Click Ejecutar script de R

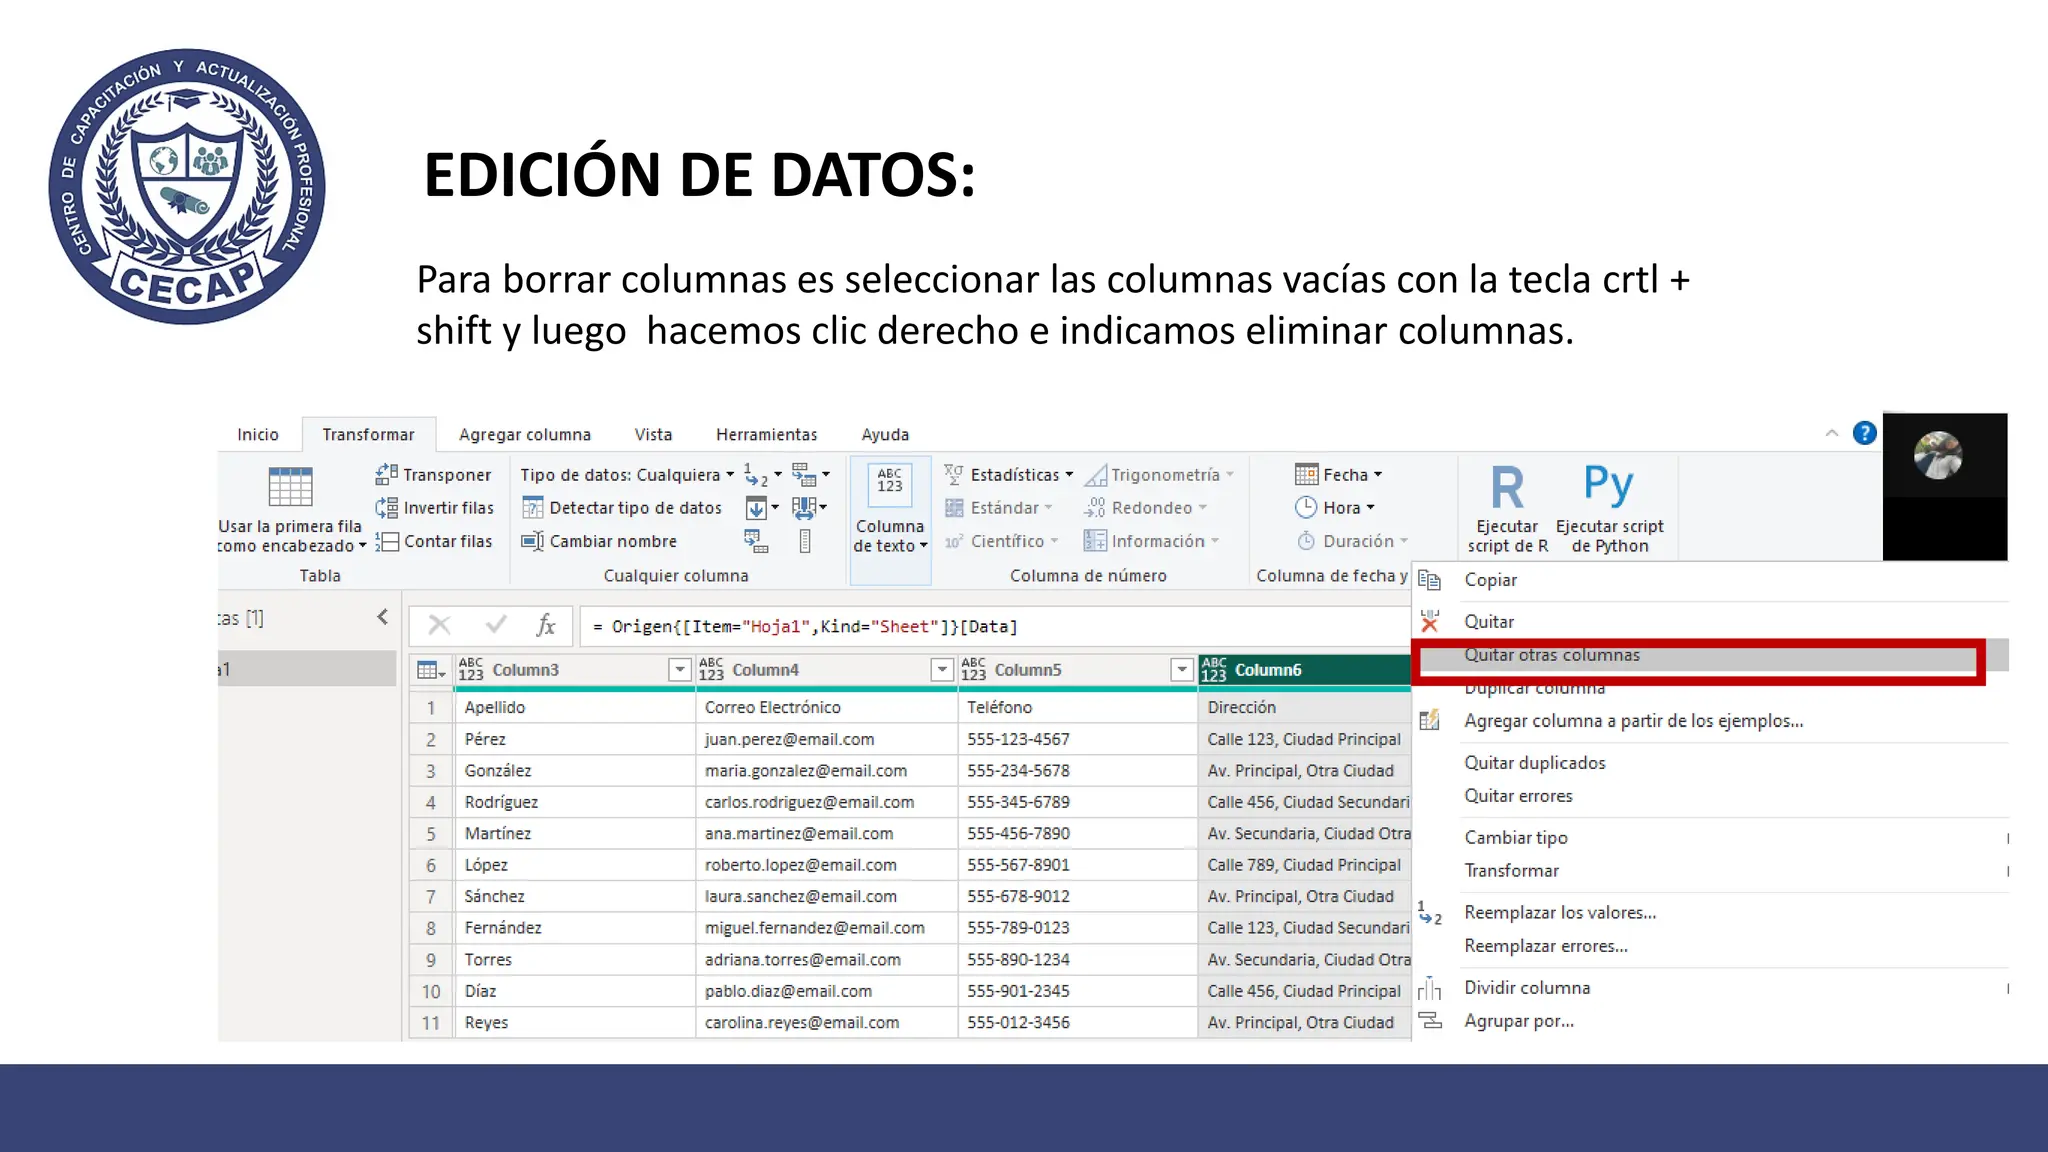(1507, 510)
